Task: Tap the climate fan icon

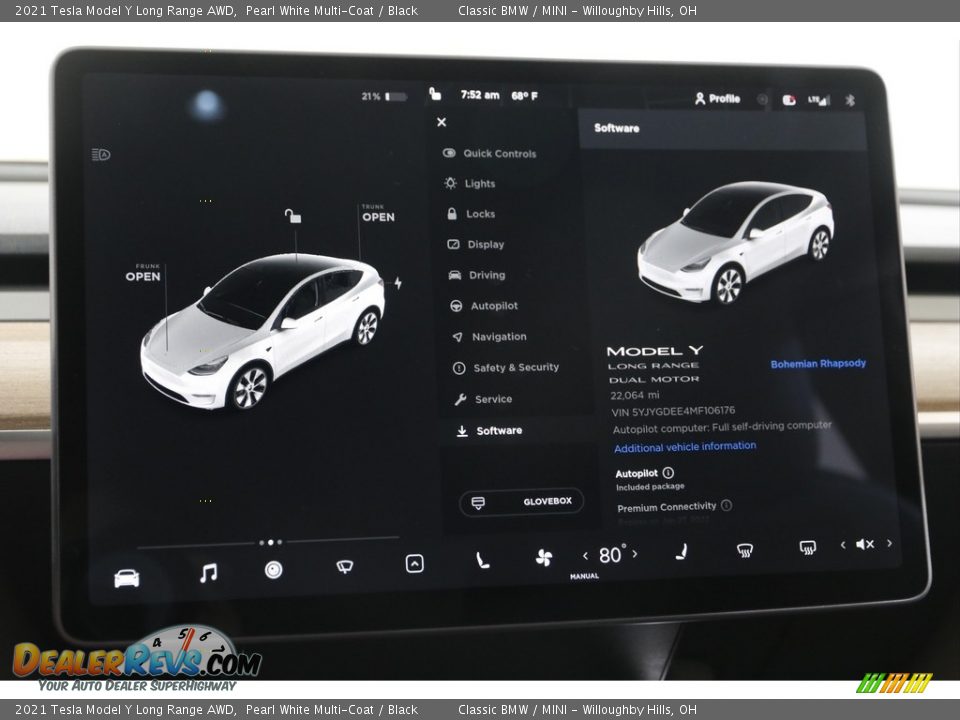Action: coord(544,557)
